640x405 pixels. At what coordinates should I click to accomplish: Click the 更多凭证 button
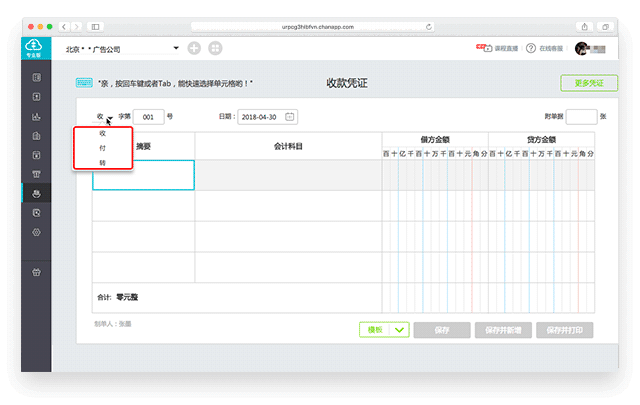coord(583,84)
